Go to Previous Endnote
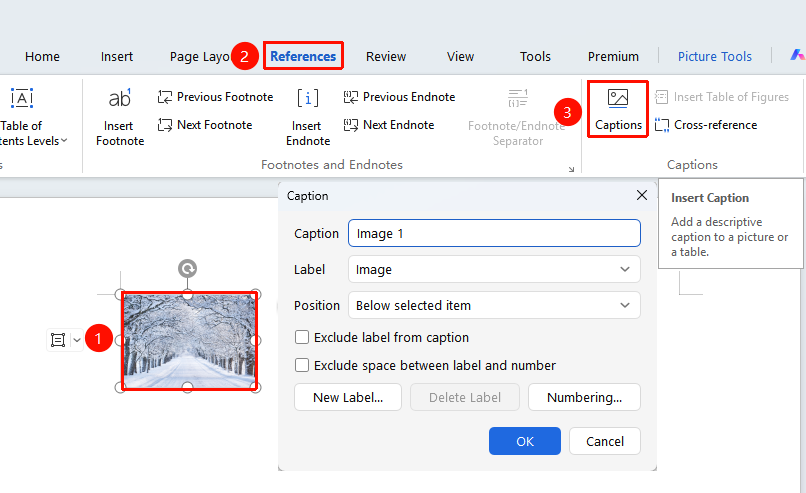 coord(399,97)
